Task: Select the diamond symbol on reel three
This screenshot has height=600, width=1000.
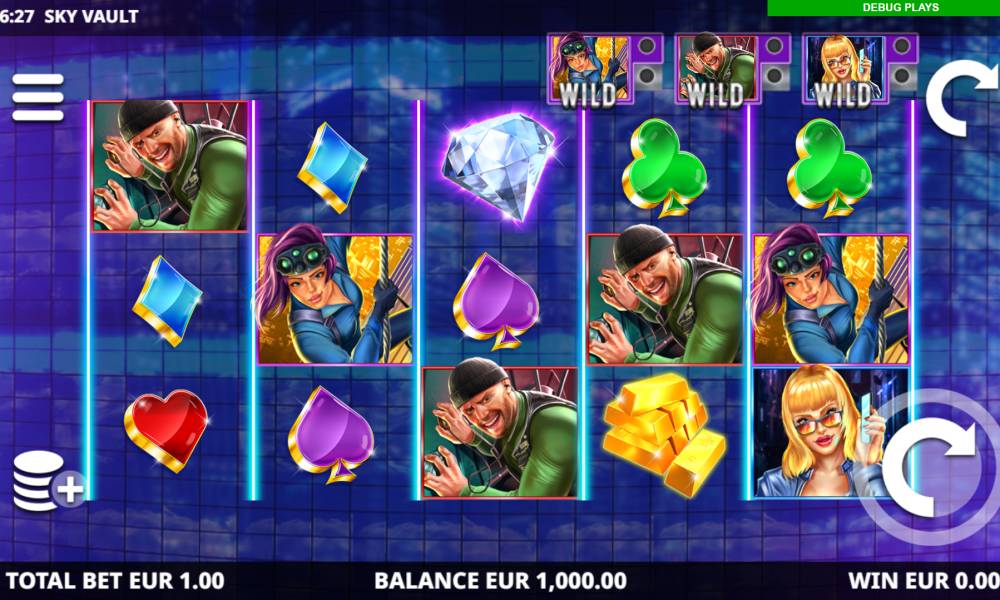Action: coord(499,165)
